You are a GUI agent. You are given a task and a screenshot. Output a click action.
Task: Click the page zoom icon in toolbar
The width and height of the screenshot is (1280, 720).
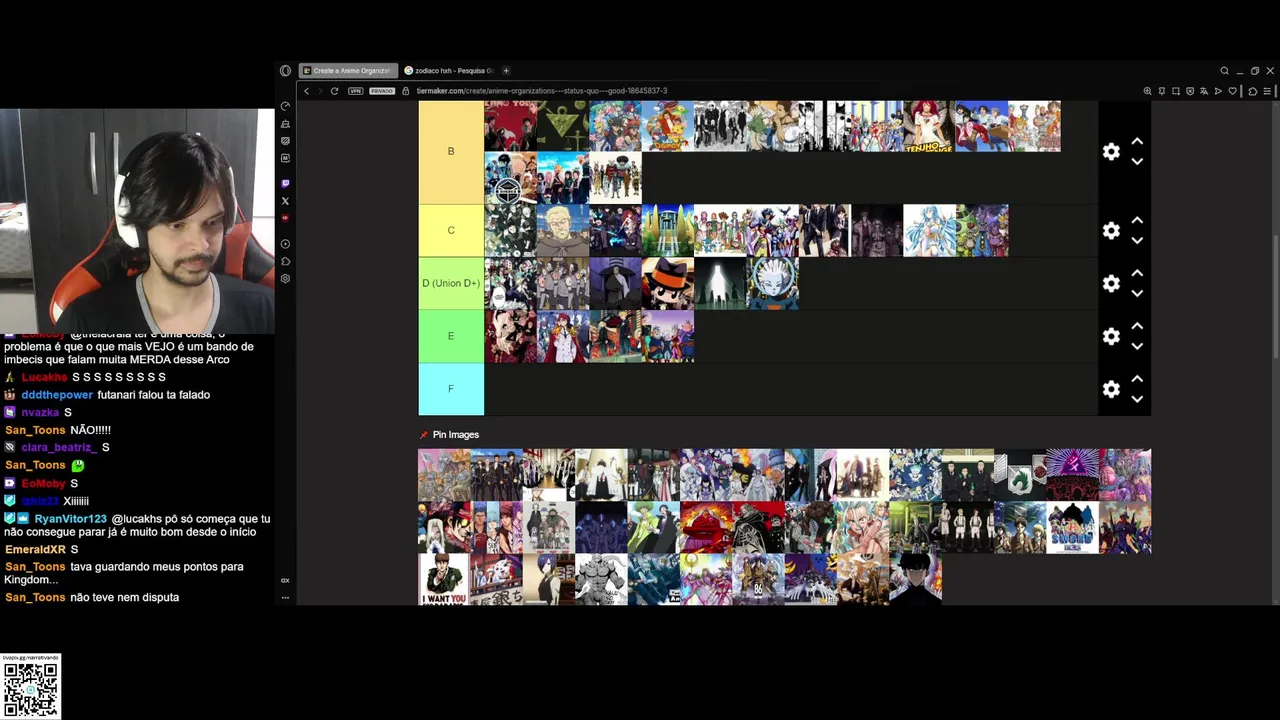click(1147, 91)
